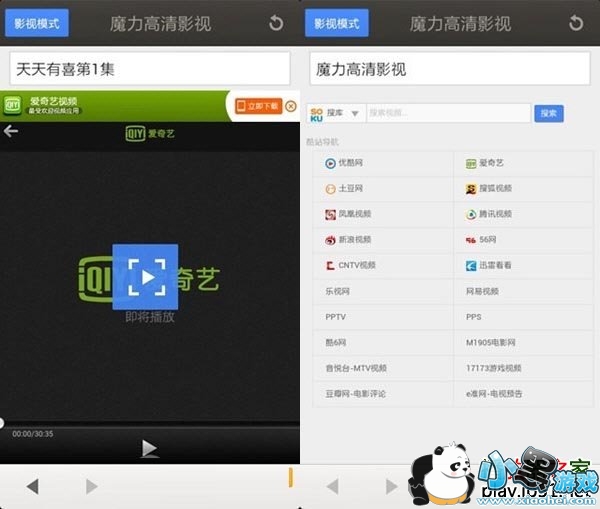The height and width of the screenshot is (509, 600).
Task: Tap 影视模式 button on the video player screen
Action: point(37,23)
